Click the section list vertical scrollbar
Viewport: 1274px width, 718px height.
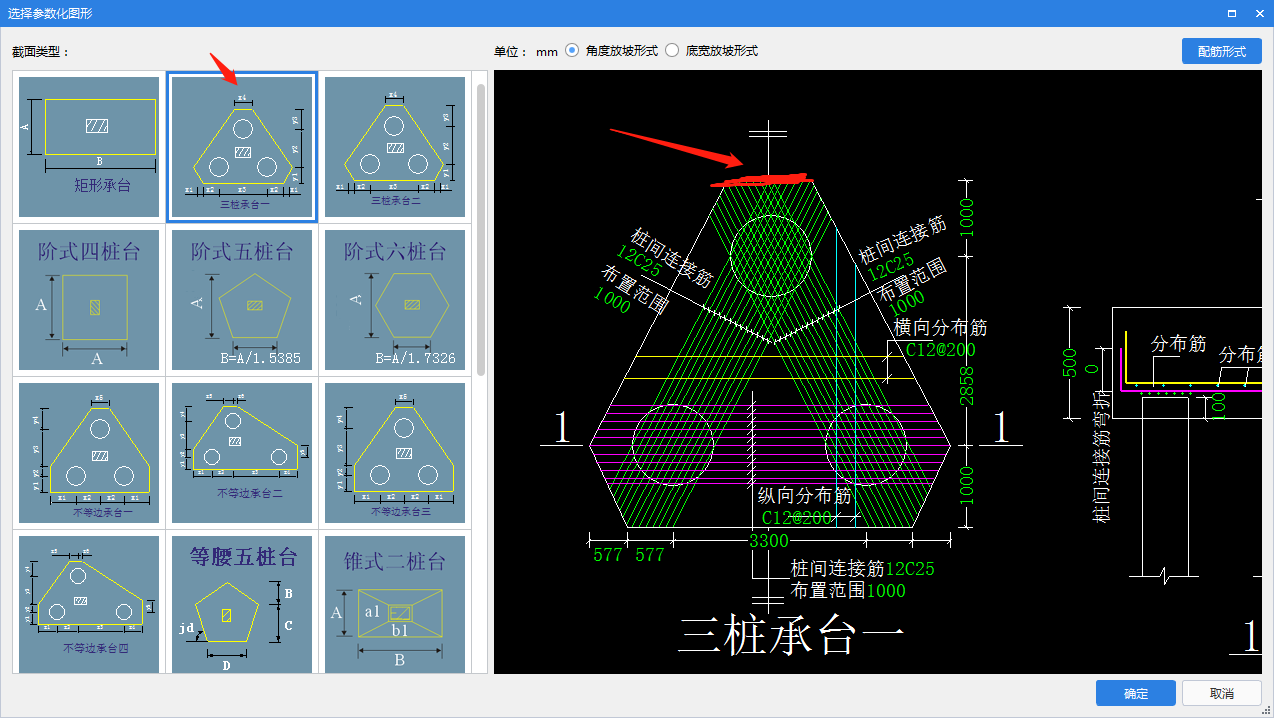[481, 230]
